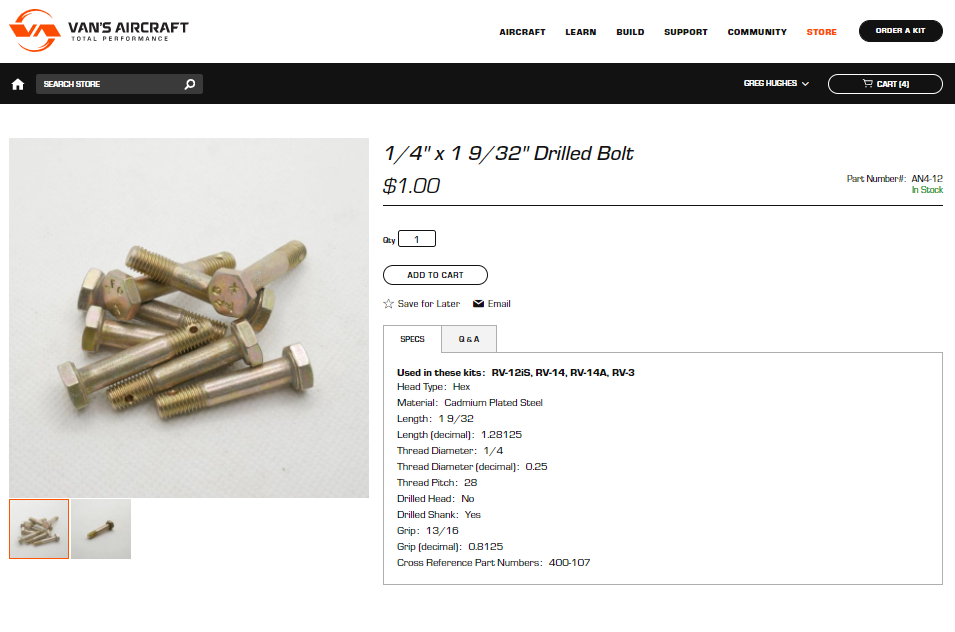
Task: Go to the Store section
Action: [822, 32]
